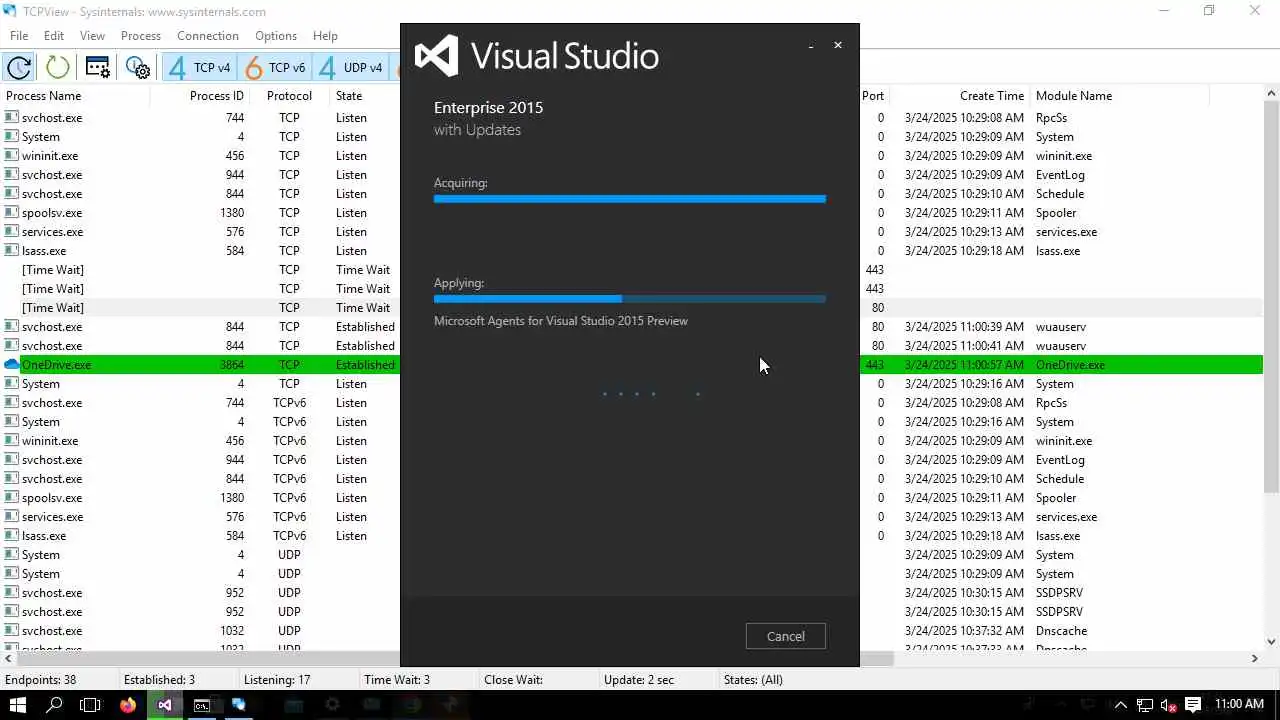Screen dimensions: 1280x720
Task: Open the View menu
Action: coord(92,35)
